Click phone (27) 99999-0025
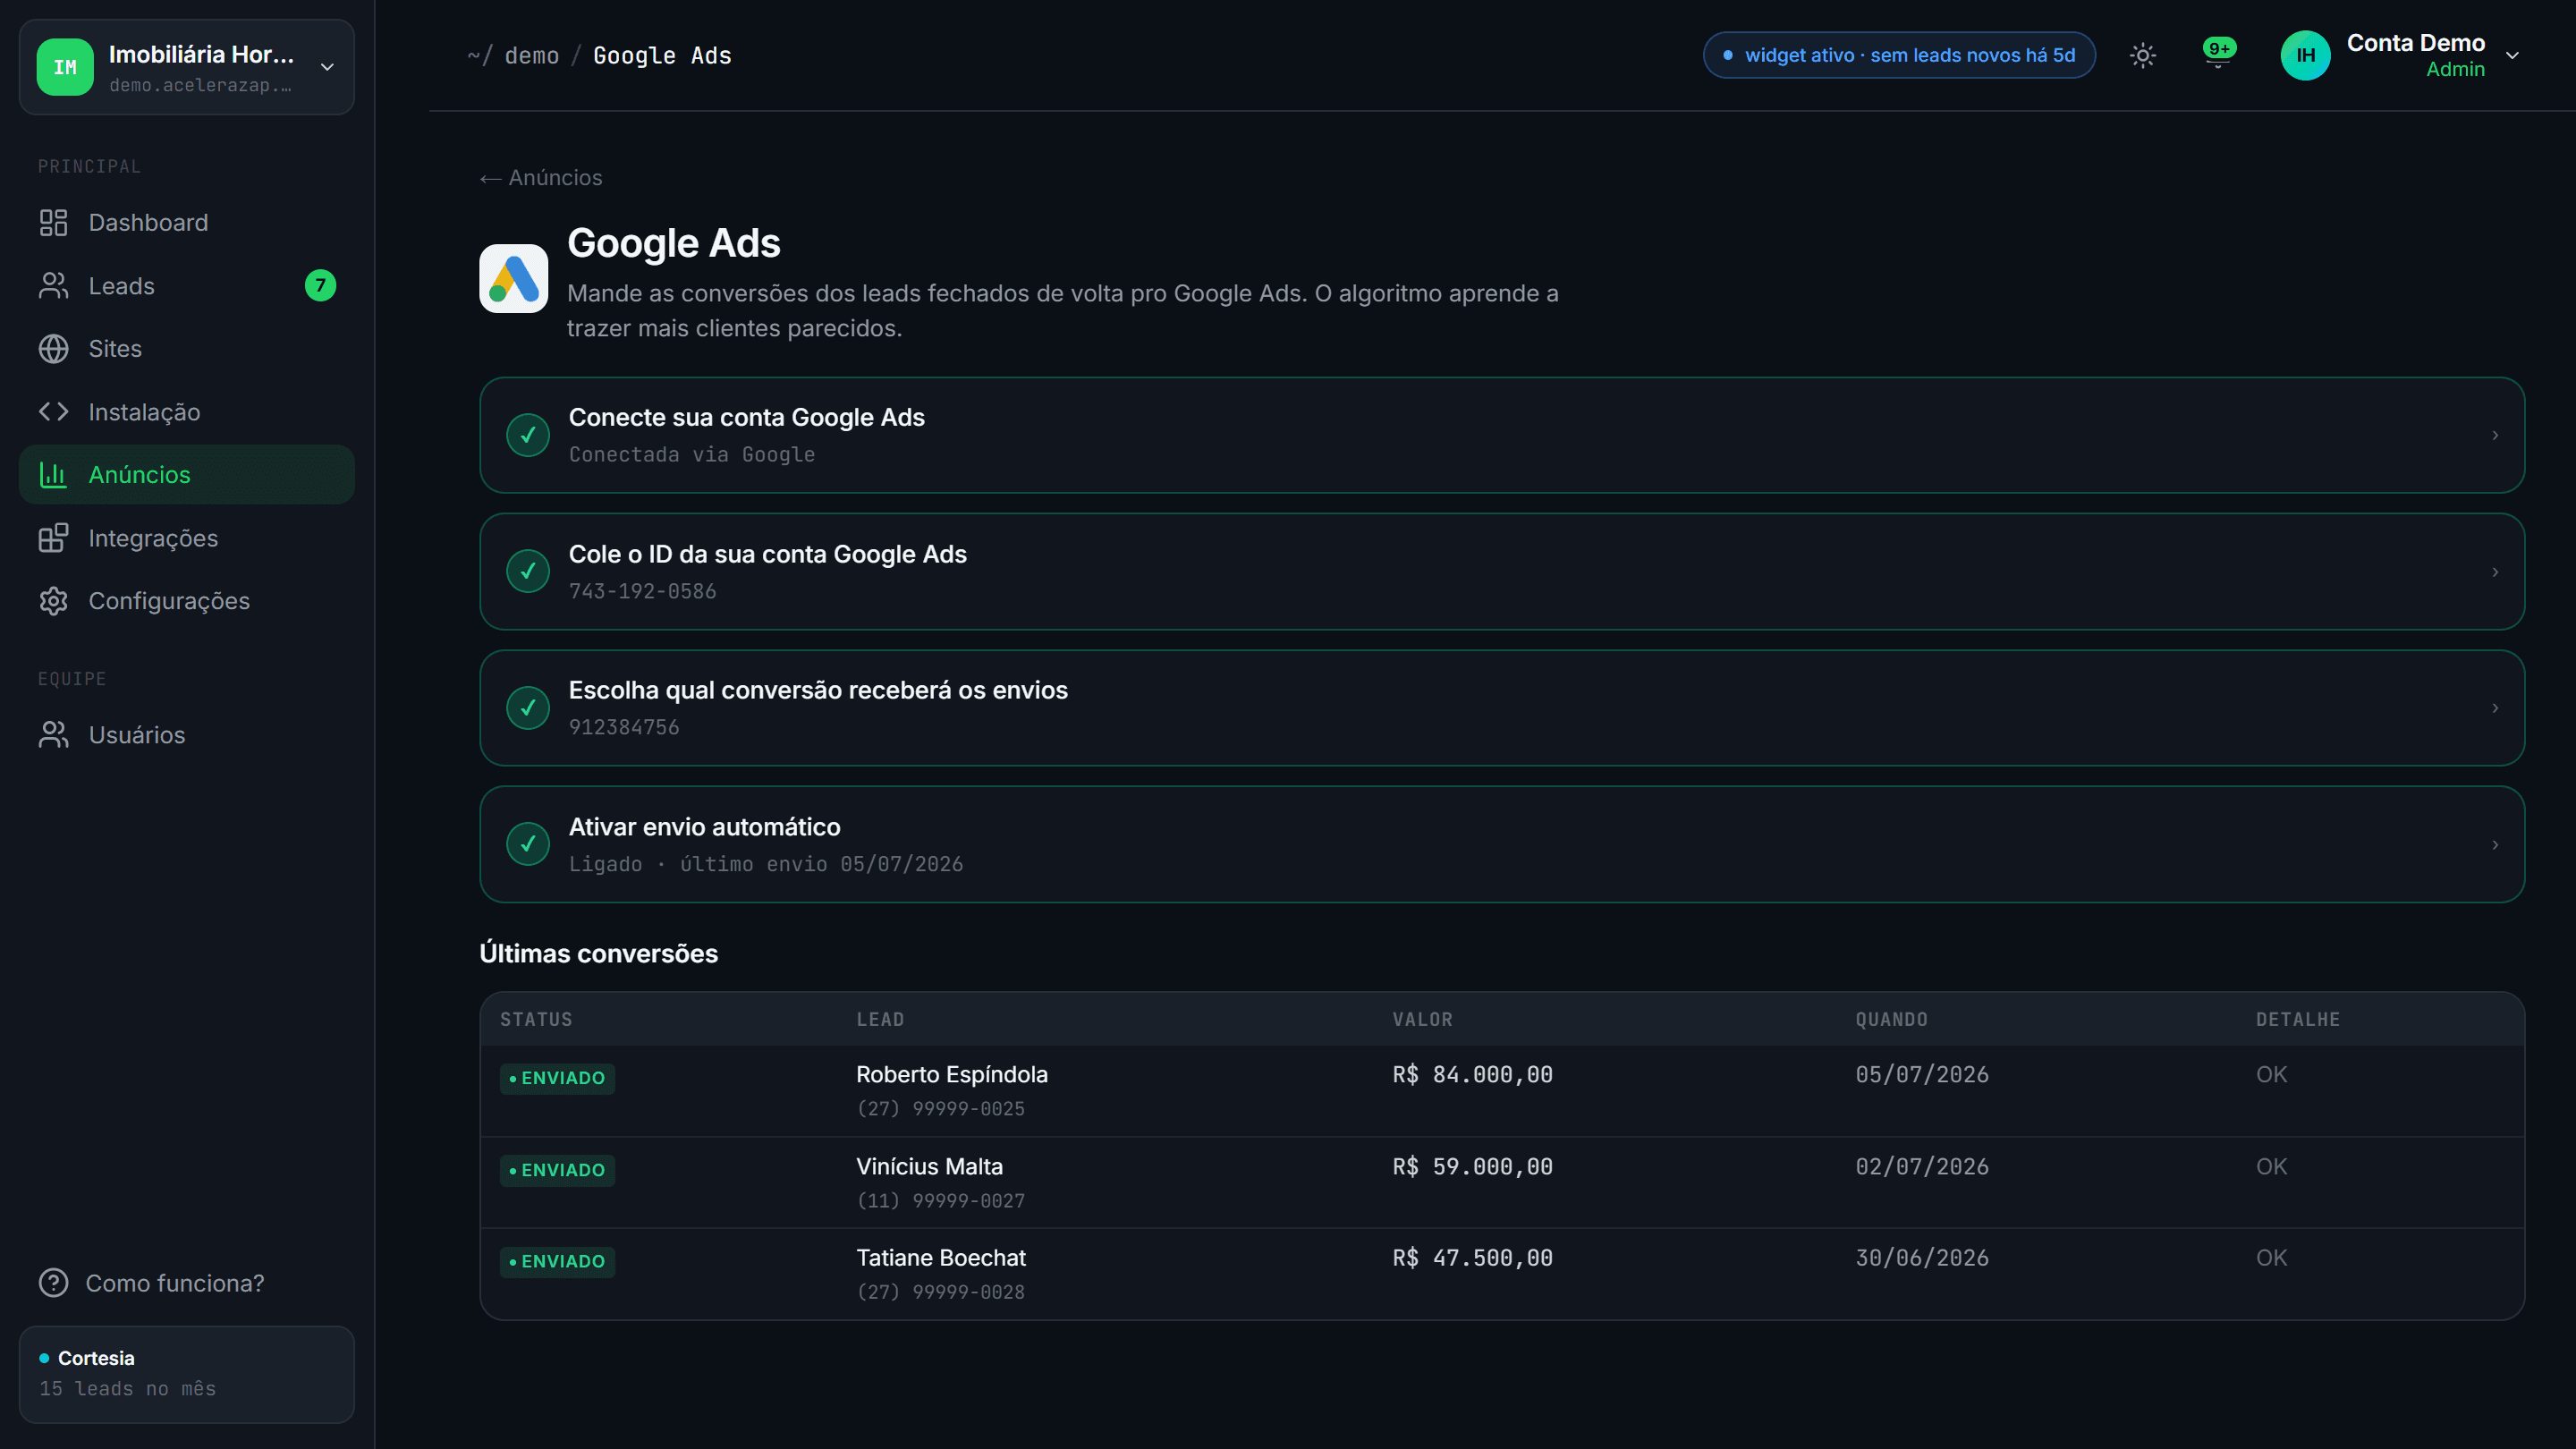This screenshot has width=2576, height=1449. [941, 1109]
